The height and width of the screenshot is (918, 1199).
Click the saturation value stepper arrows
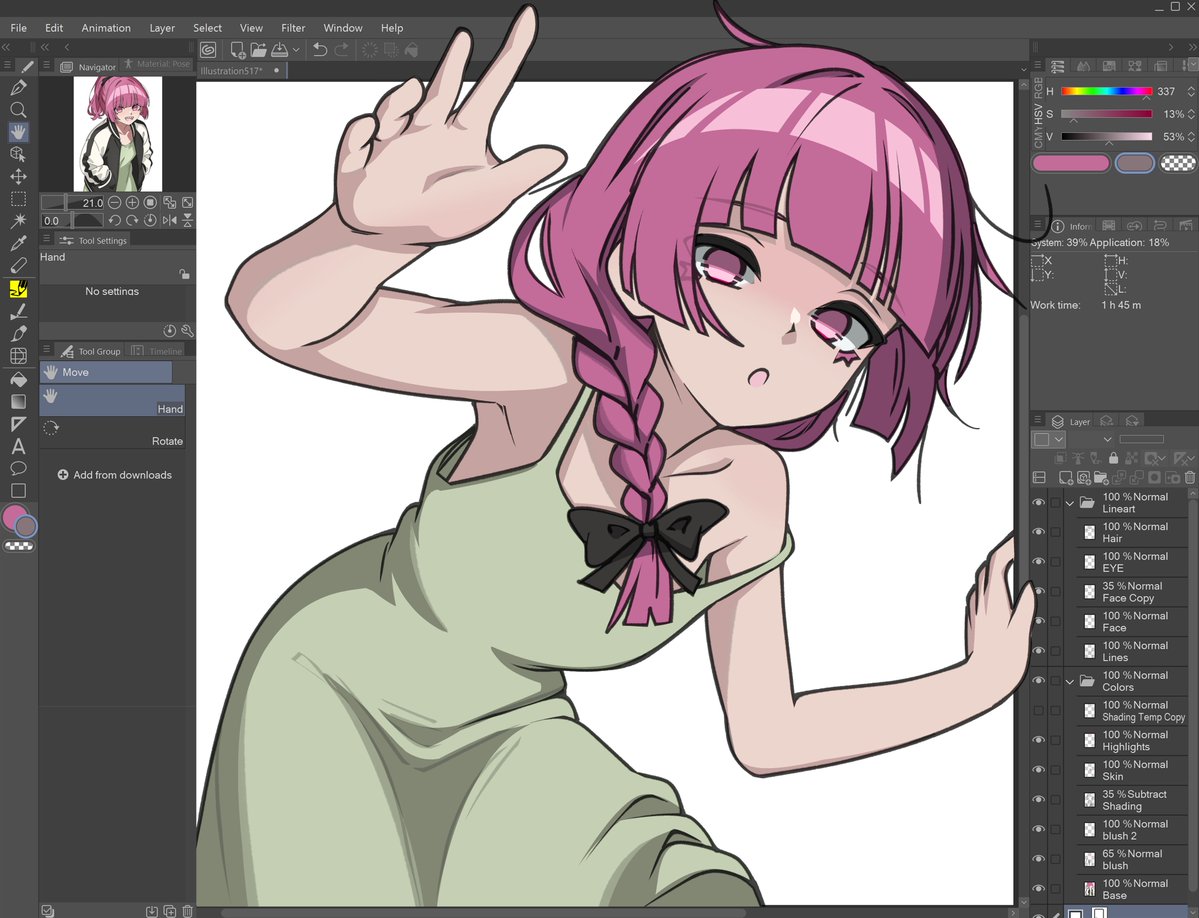1191,114
